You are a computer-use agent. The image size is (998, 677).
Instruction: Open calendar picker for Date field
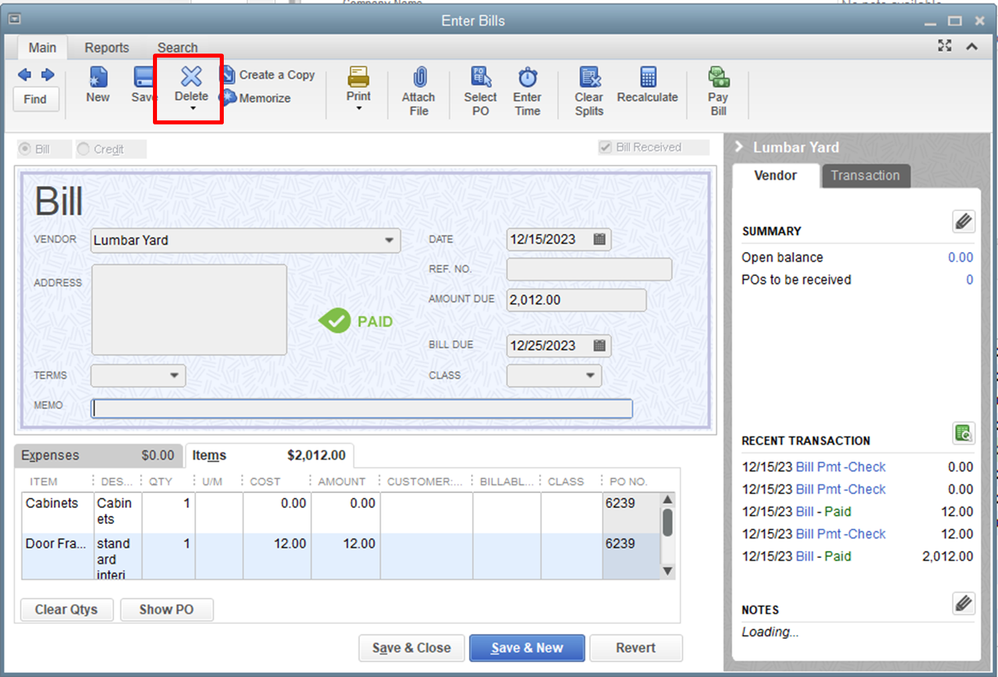599,239
